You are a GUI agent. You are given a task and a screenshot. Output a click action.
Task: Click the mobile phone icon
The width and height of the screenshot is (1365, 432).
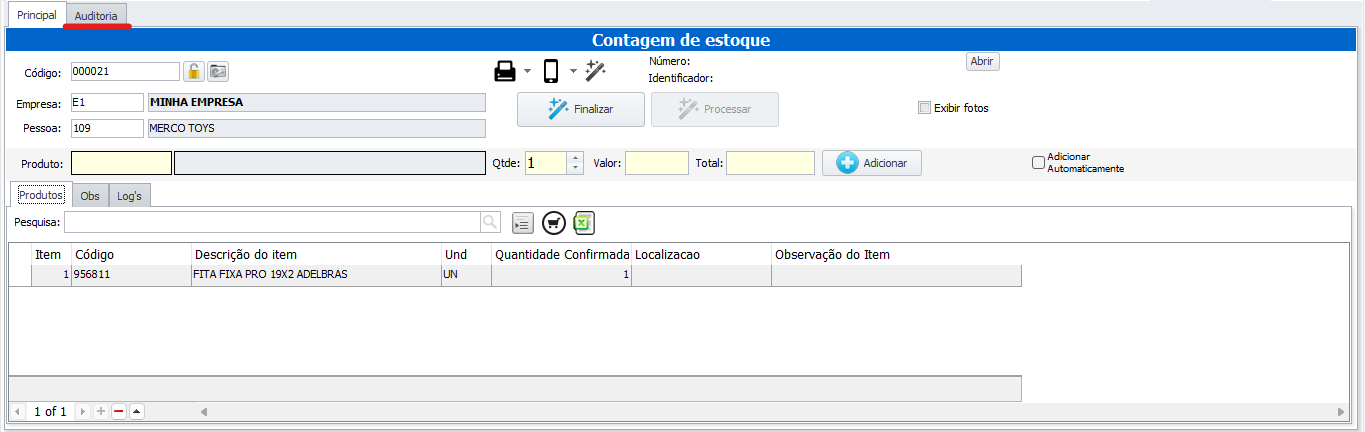coord(551,71)
